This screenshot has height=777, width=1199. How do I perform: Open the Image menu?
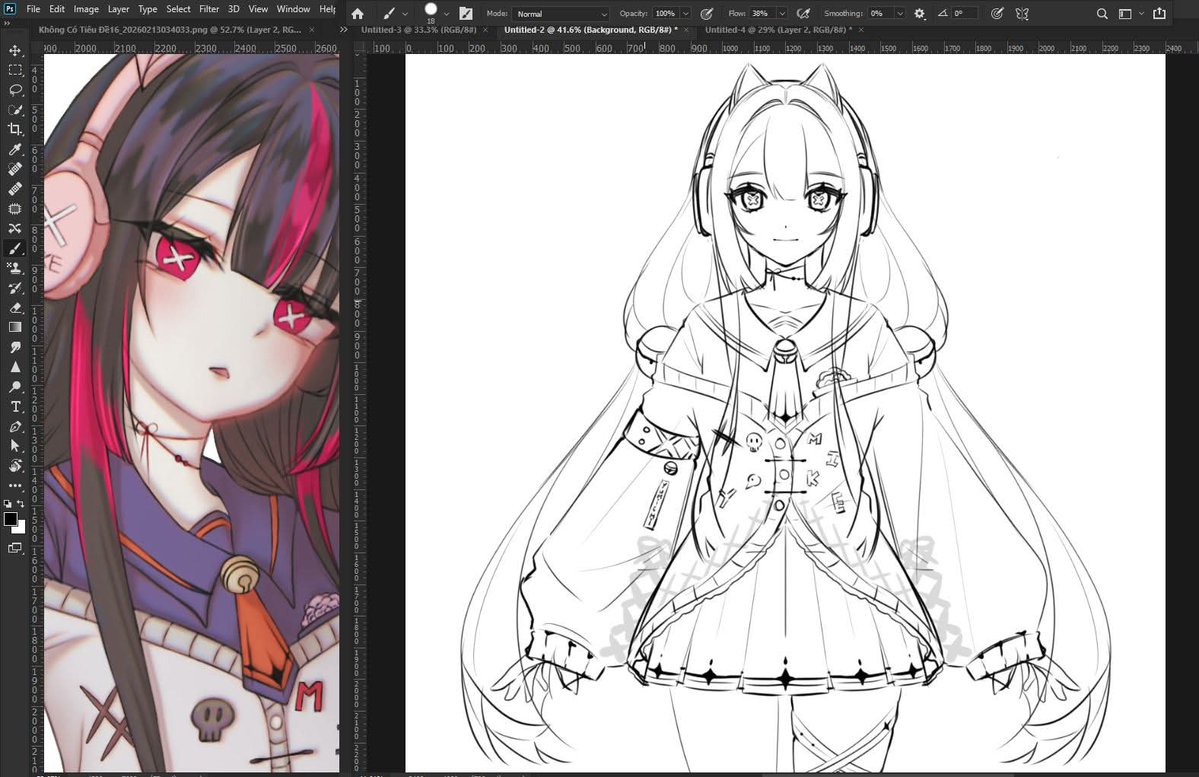pos(86,9)
